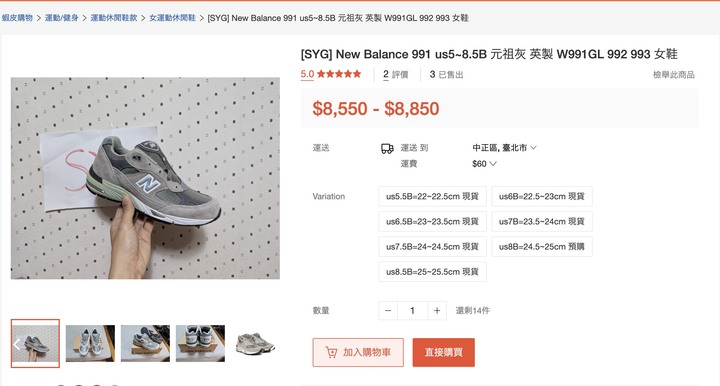Go to 運動/健身 breadcrumb category
Screen dimensions: 720x386
click(62, 18)
